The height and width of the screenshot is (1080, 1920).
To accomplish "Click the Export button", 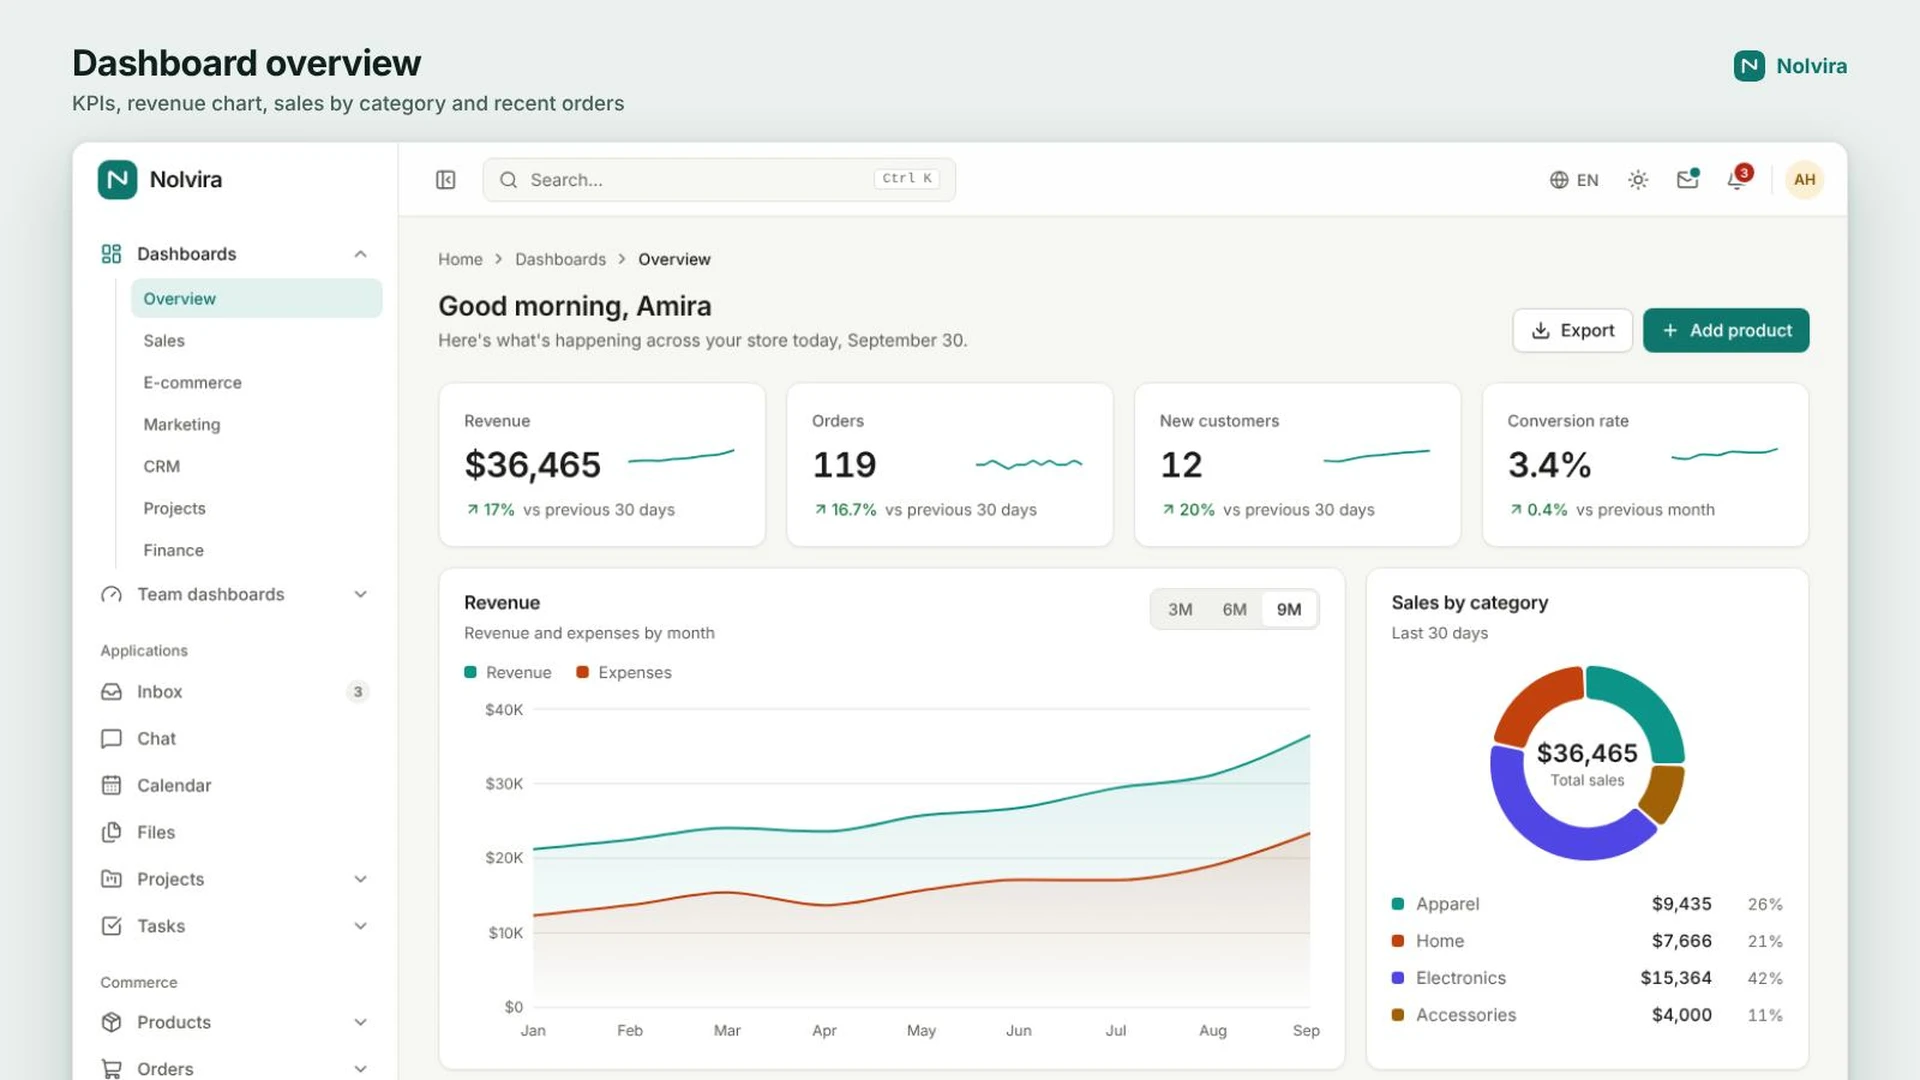I will pos(1572,331).
